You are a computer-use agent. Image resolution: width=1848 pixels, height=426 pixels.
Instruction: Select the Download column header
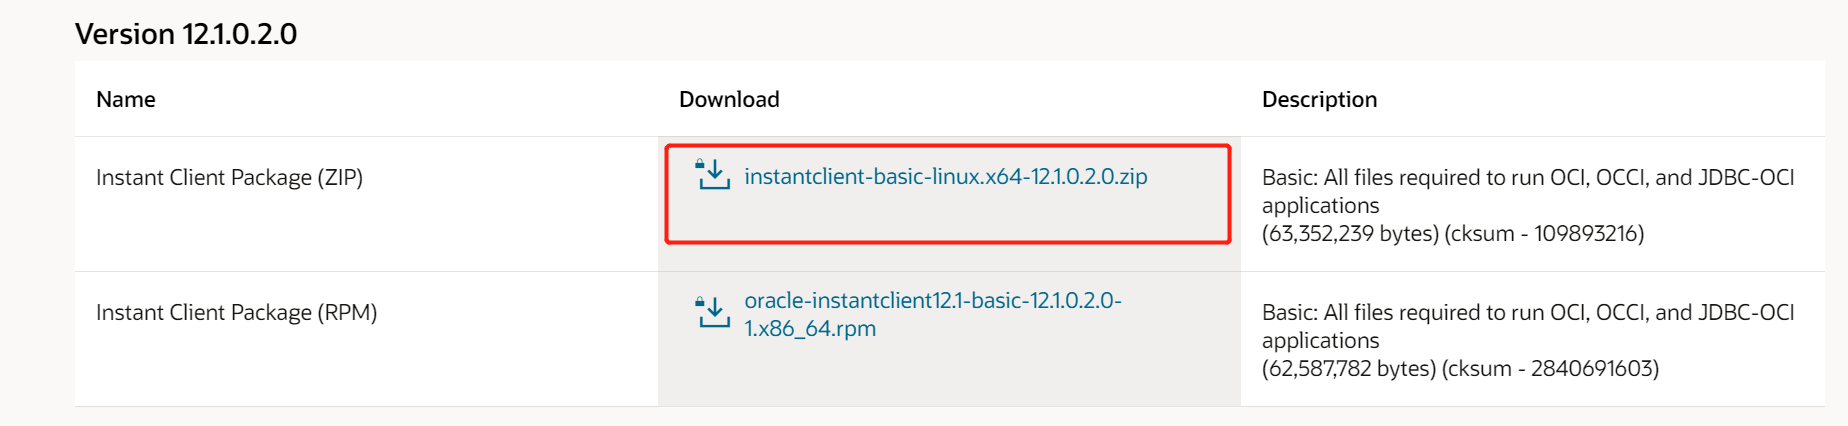(729, 99)
